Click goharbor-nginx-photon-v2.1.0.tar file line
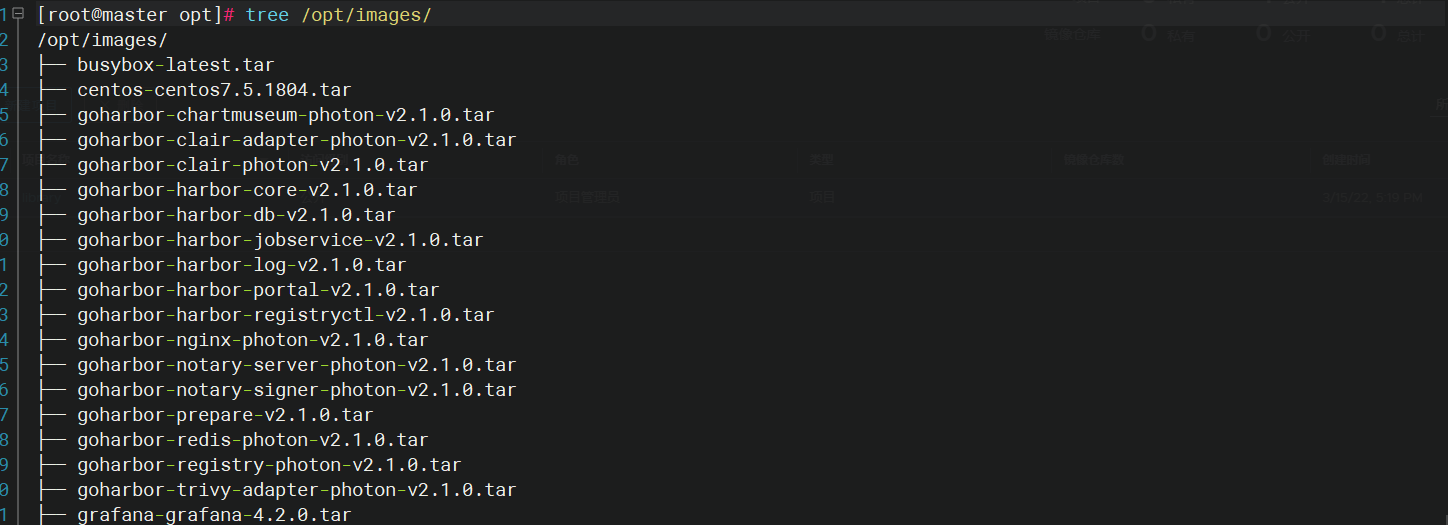The width and height of the screenshot is (1448, 525). coord(252,340)
